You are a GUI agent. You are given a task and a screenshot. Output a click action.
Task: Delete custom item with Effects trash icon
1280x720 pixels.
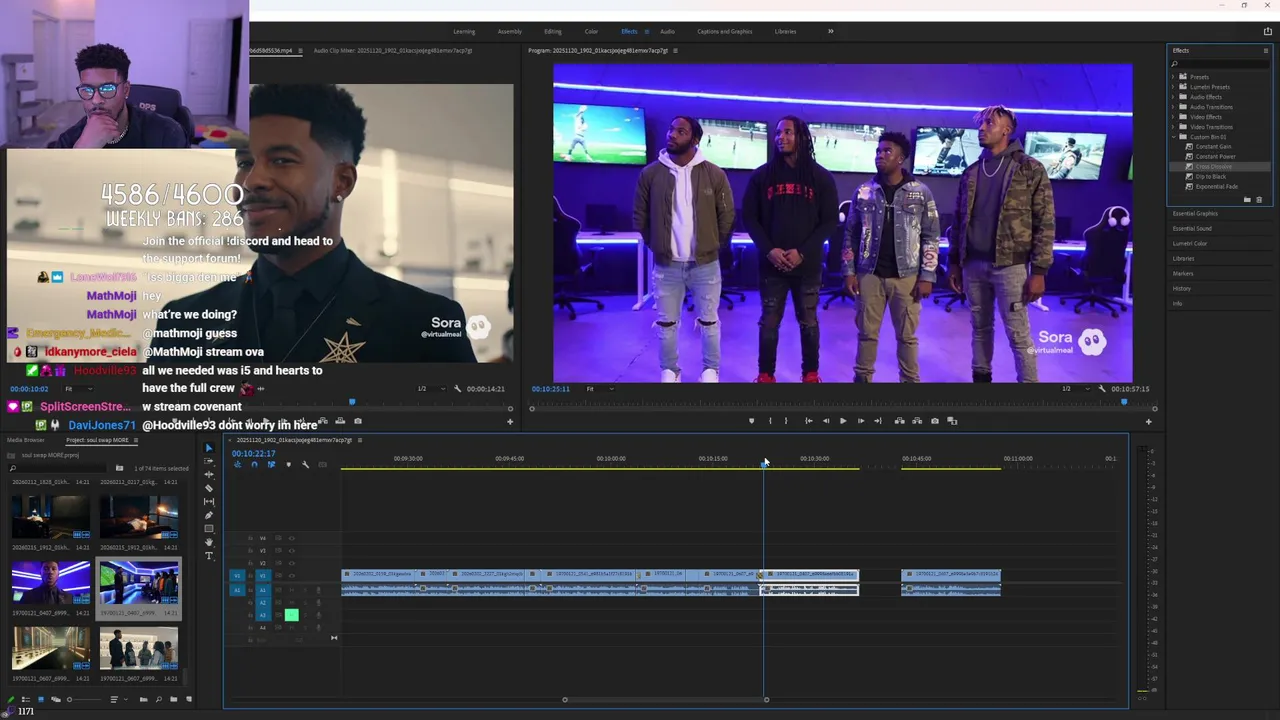(1259, 200)
